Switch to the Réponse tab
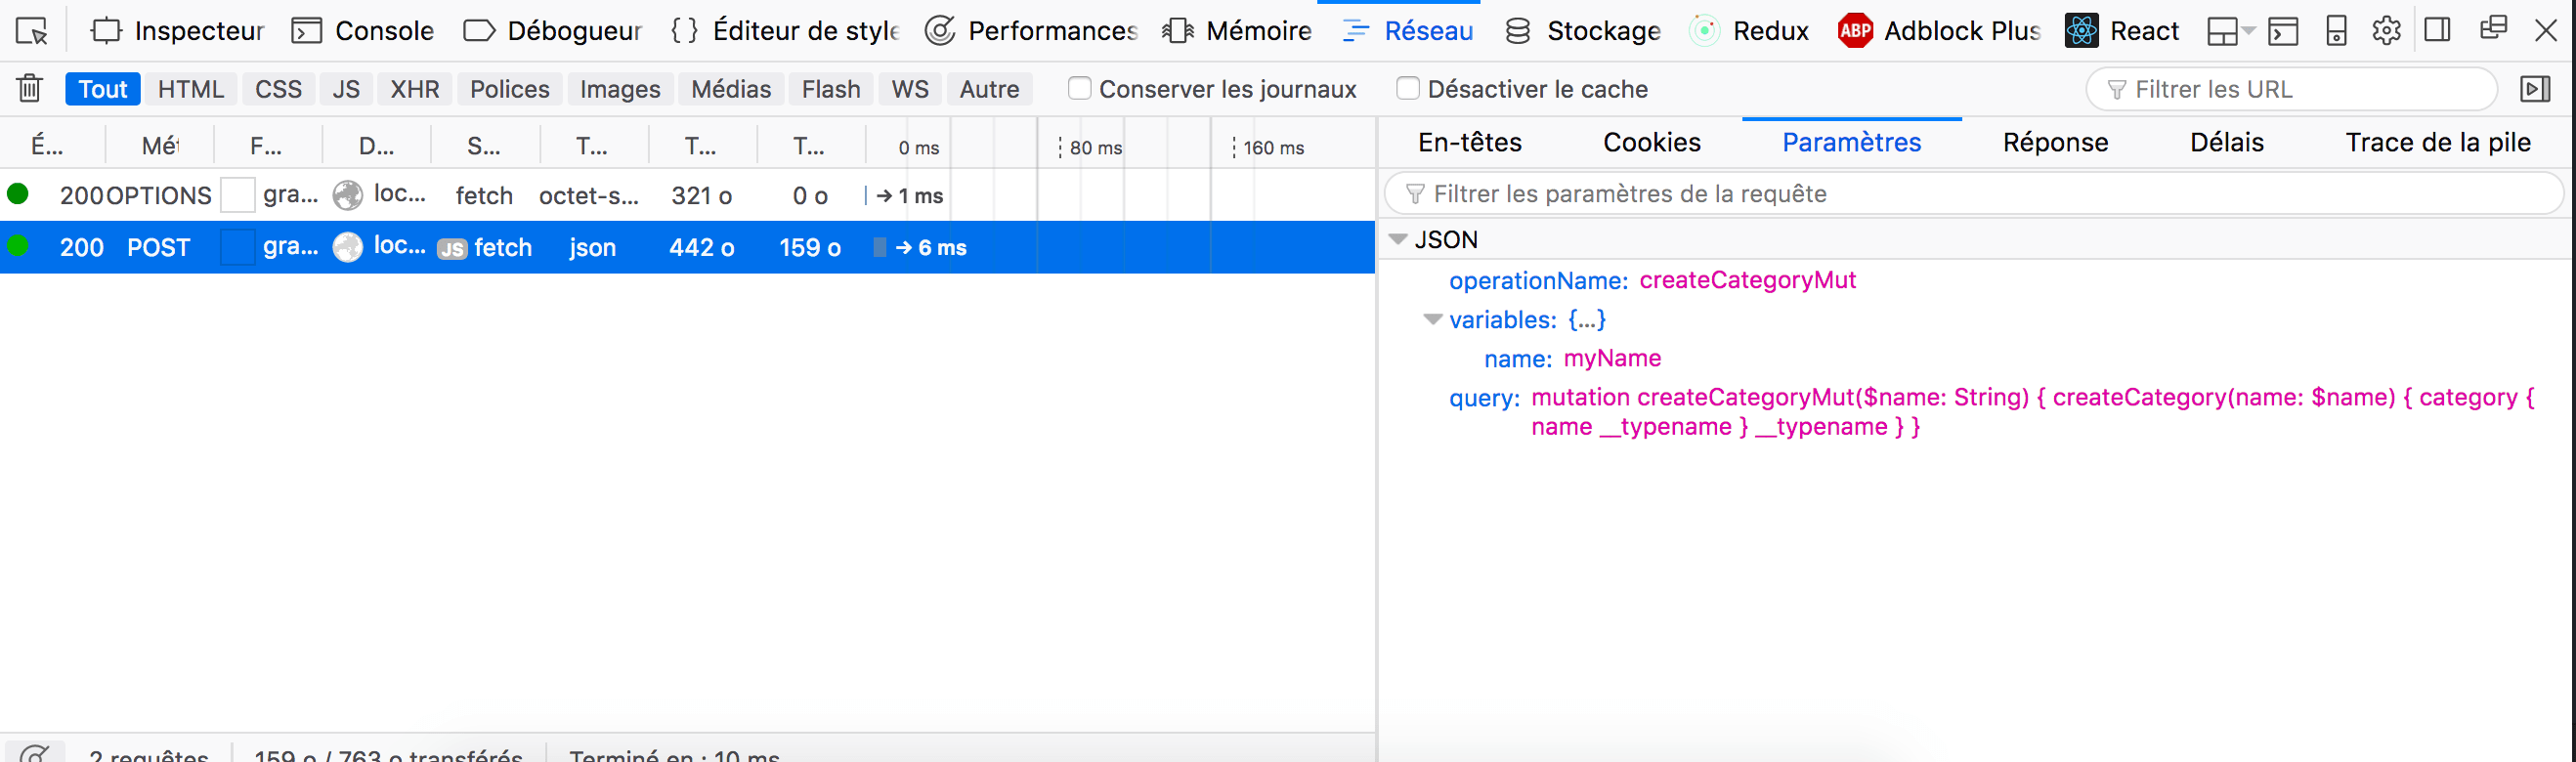The height and width of the screenshot is (762, 2576). point(2055,143)
